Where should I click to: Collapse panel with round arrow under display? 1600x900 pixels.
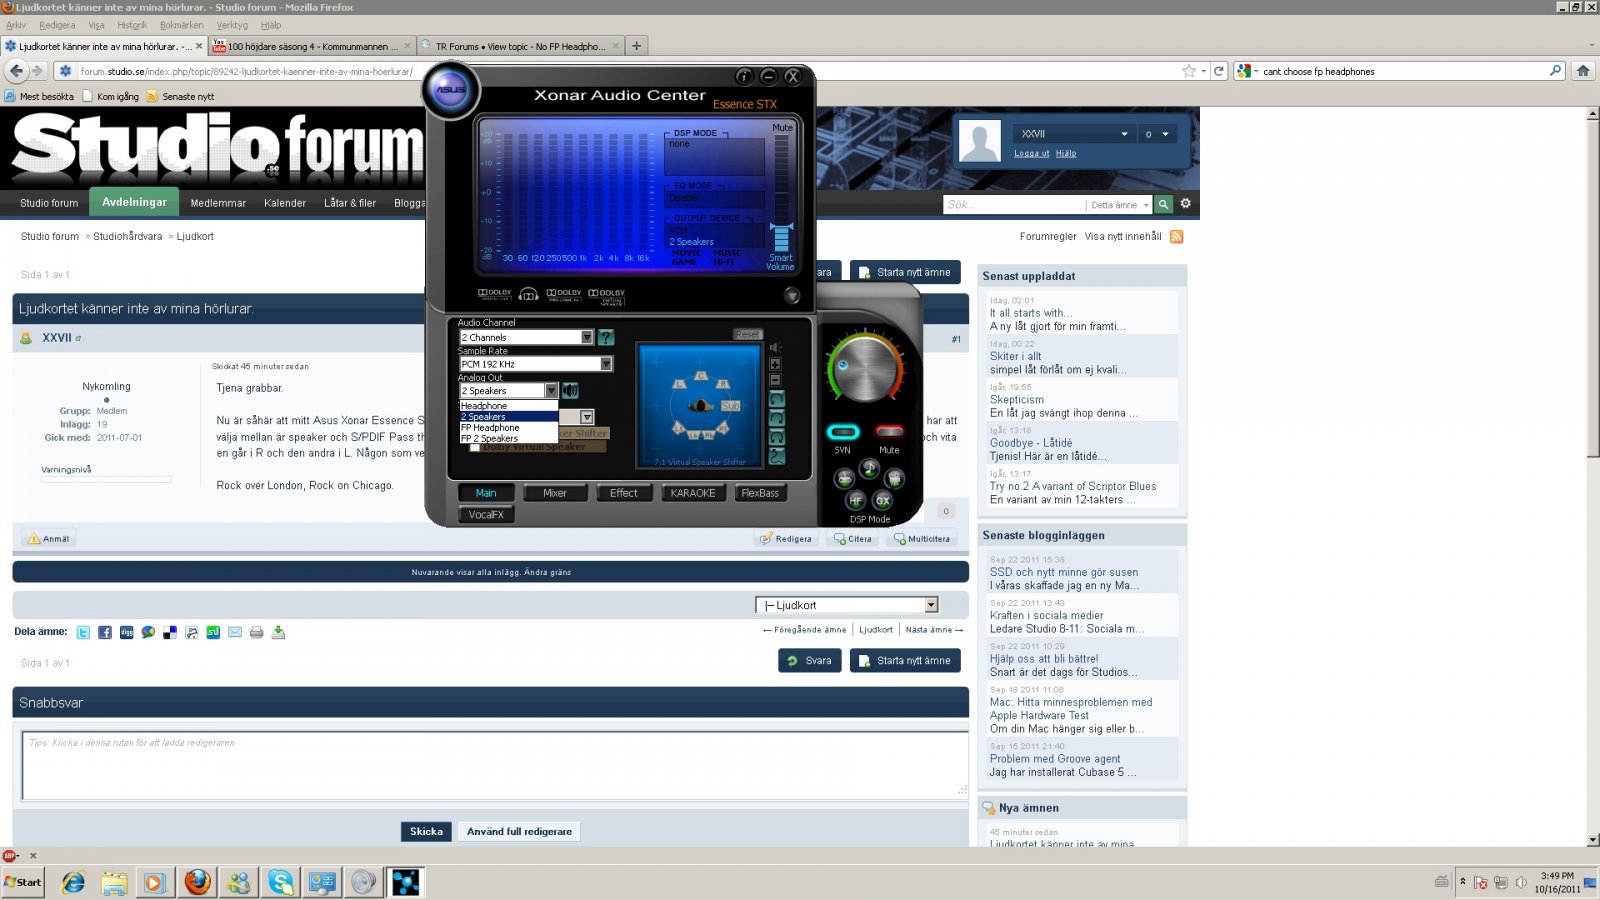(792, 295)
